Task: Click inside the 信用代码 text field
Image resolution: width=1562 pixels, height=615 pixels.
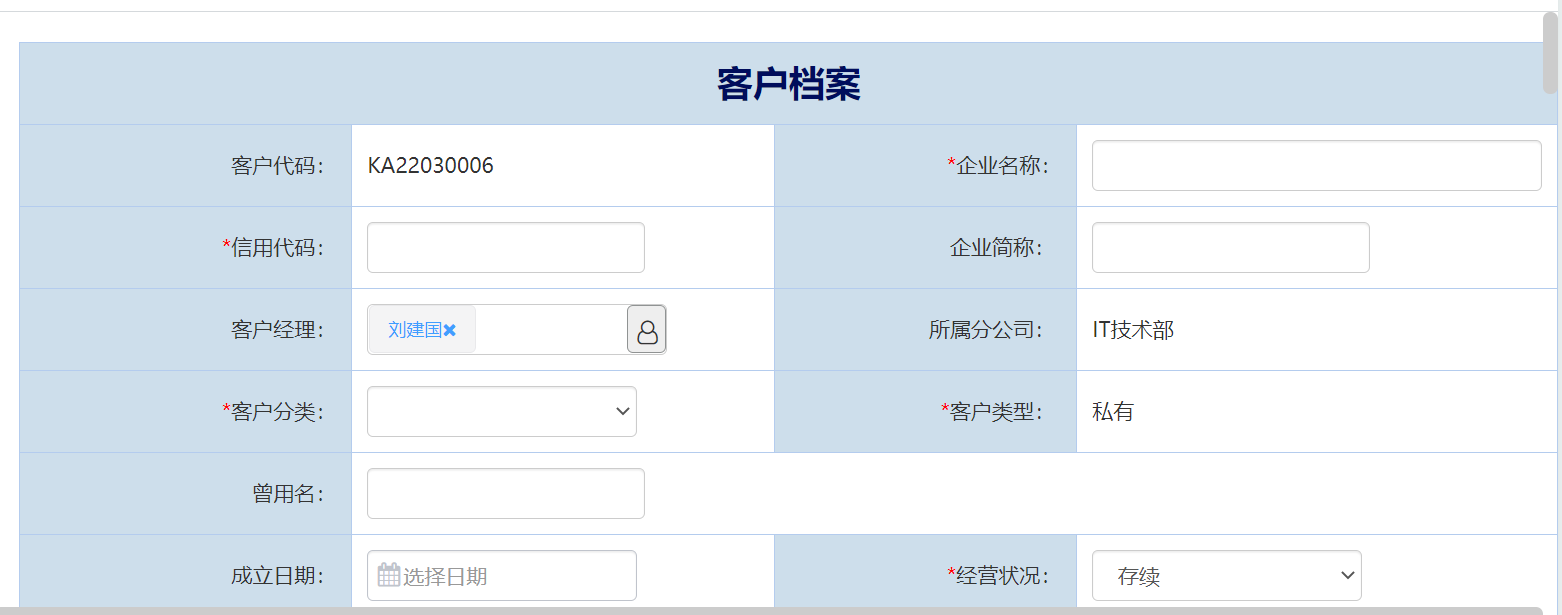Action: click(505, 247)
